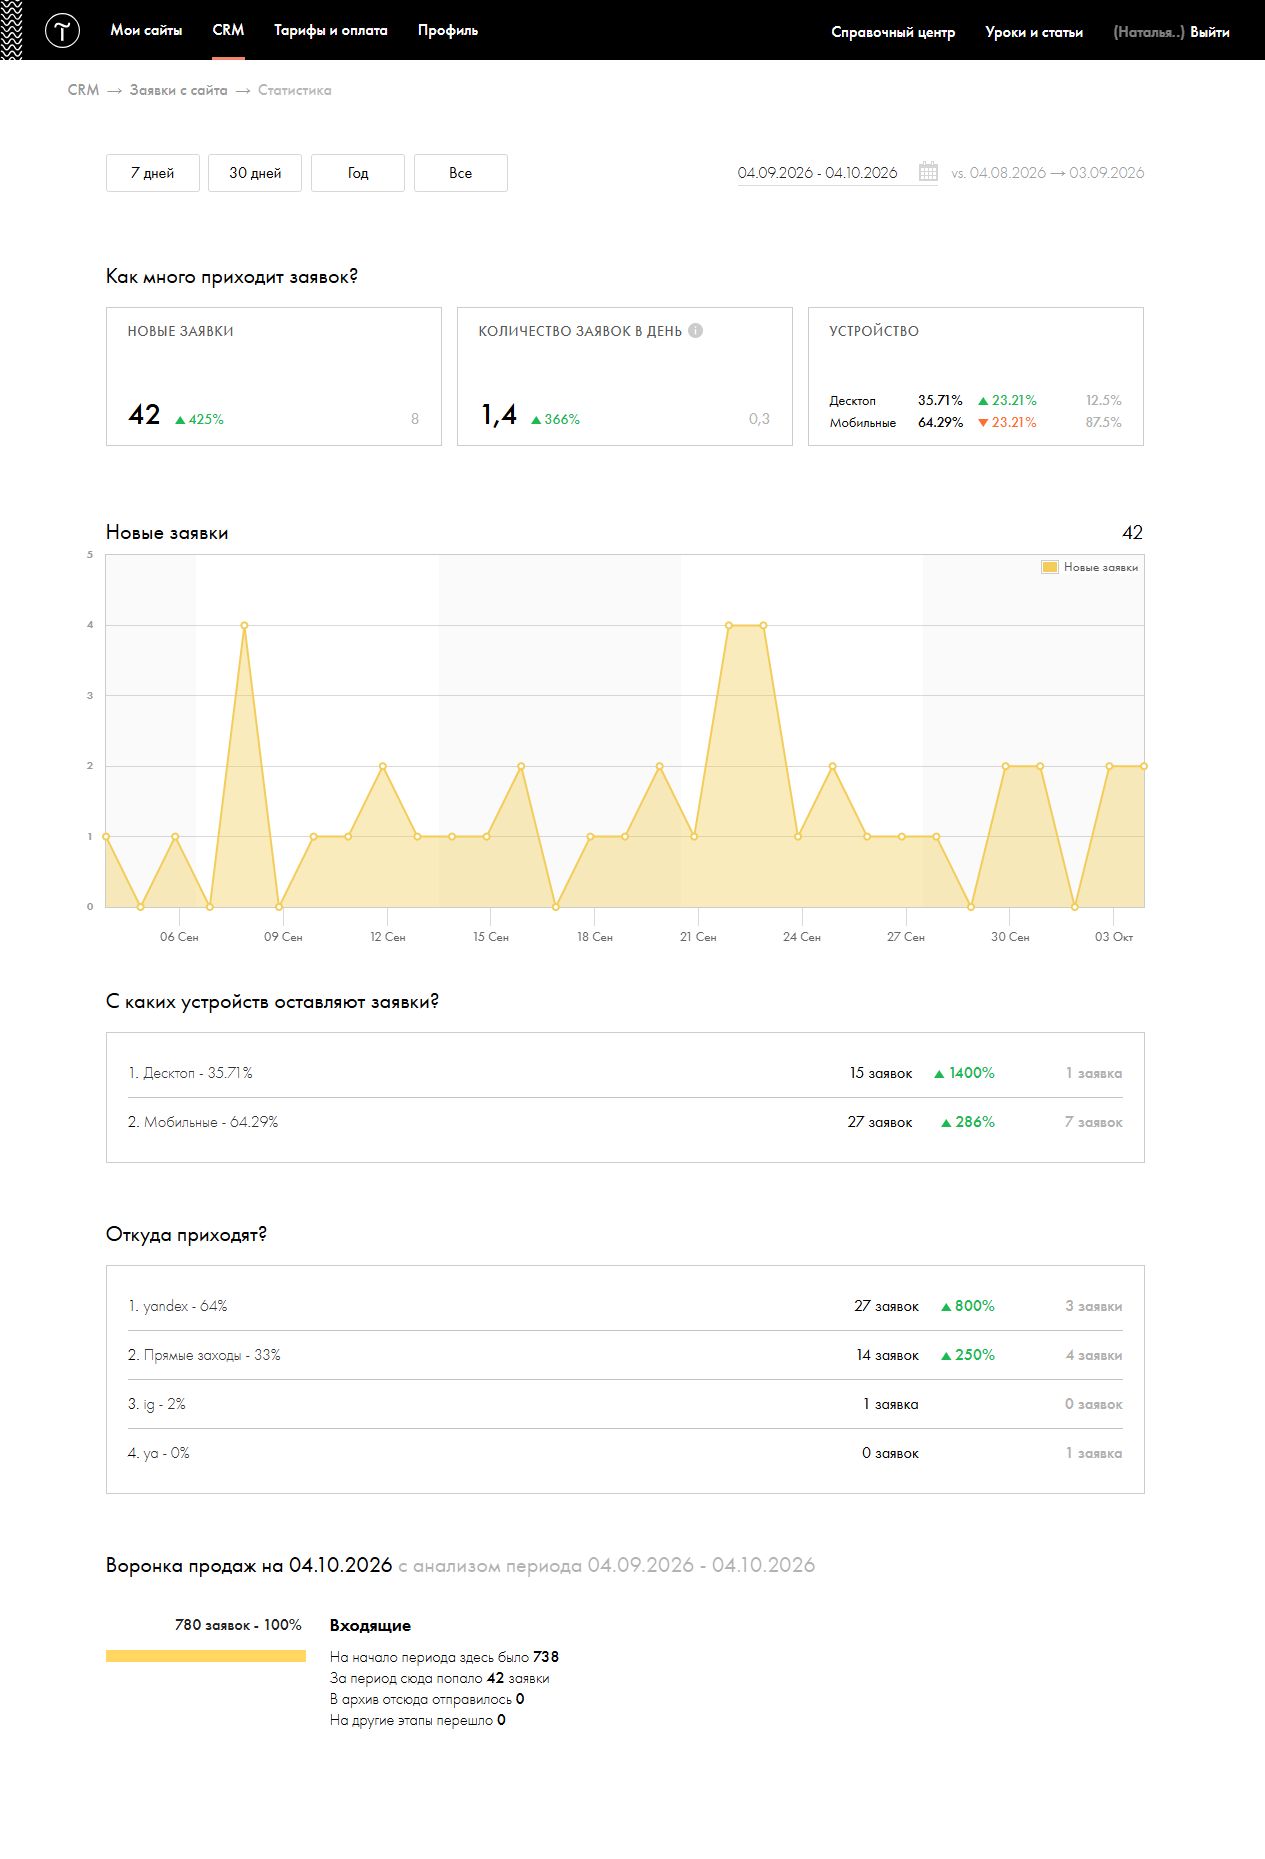Click the info icon beside Количество заявок в день
Viewport: 1265px width, 1859px height.
click(x=696, y=331)
